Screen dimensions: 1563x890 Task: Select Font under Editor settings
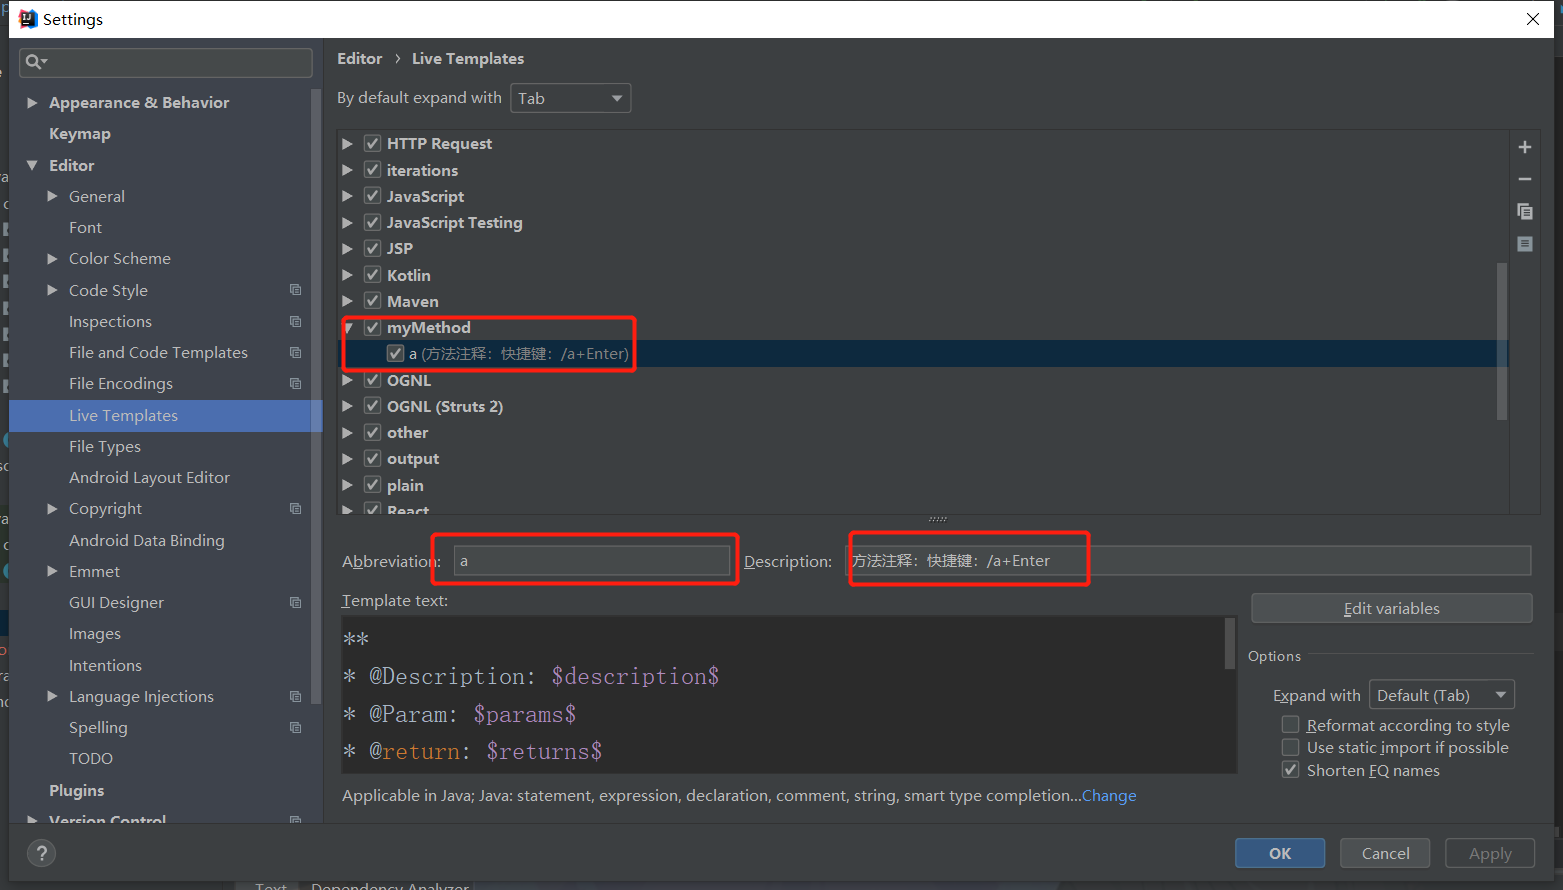pos(85,227)
